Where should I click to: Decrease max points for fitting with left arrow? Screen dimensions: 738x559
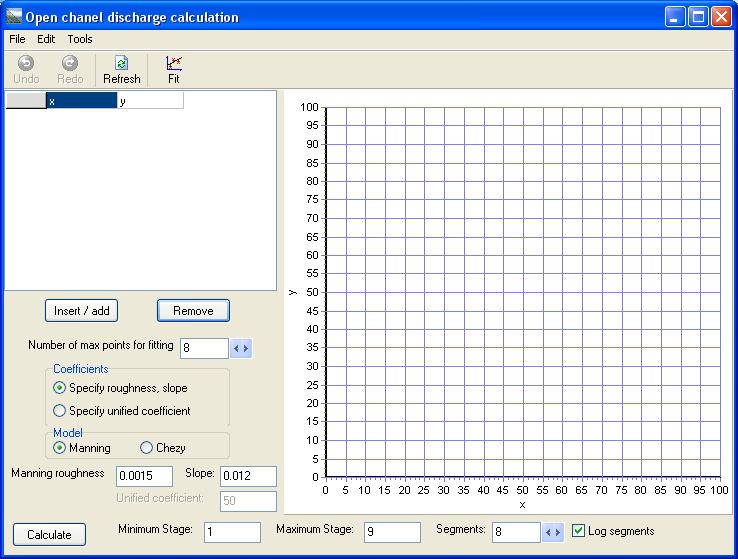pos(236,348)
